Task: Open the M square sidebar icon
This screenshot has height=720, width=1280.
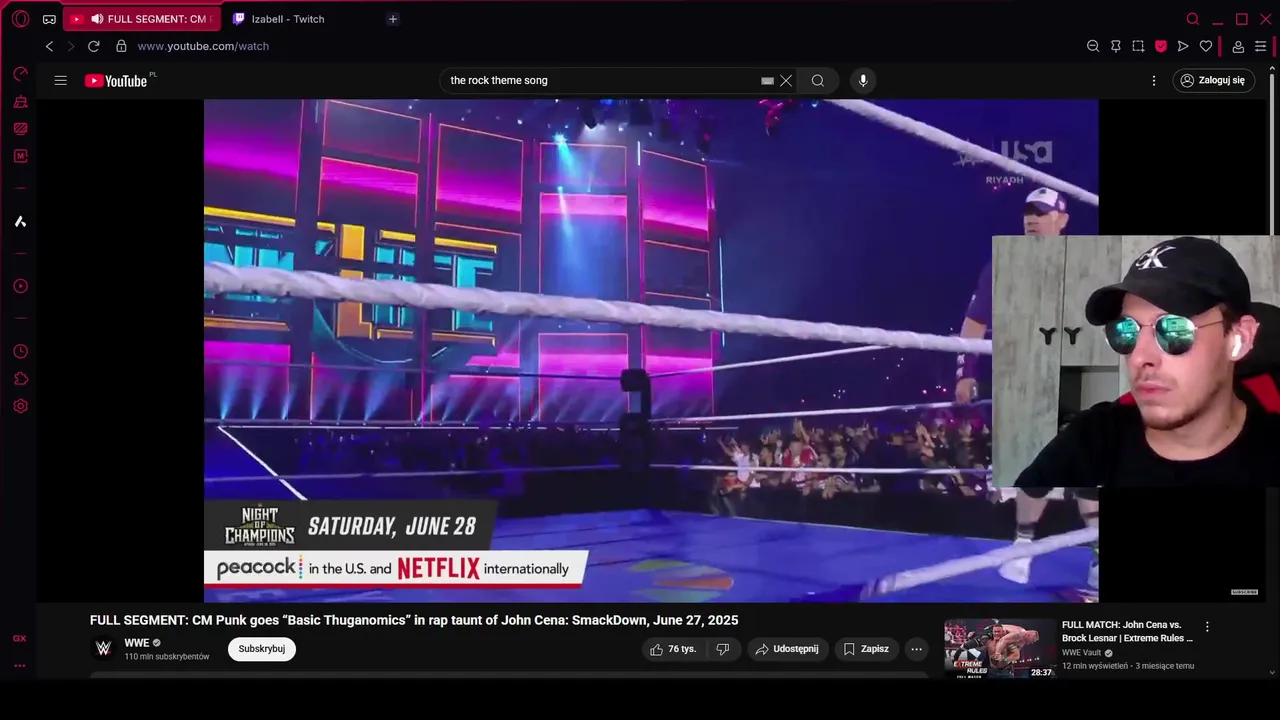Action: 20,156
